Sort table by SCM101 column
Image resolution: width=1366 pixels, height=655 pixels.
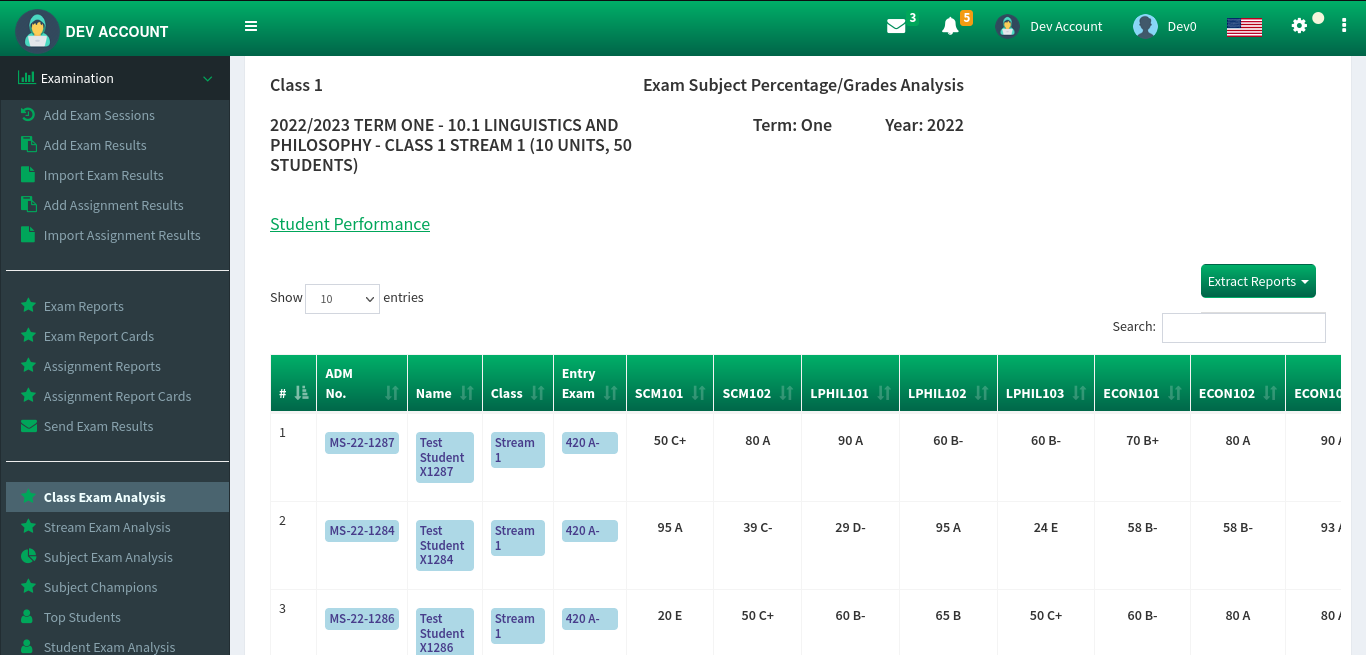(x=670, y=383)
